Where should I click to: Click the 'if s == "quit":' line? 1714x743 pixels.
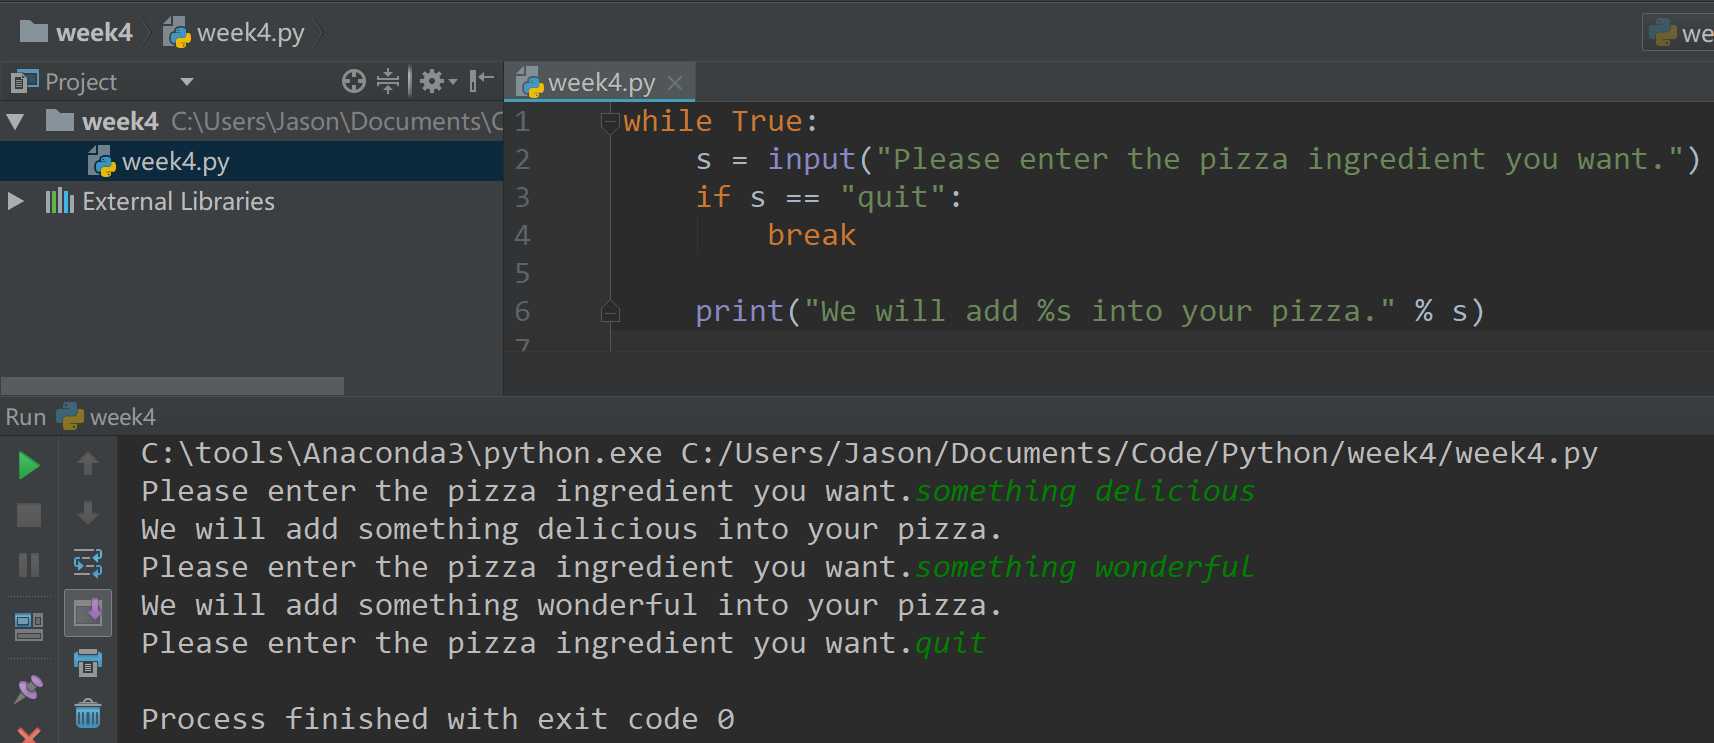[x=829, y=198]
